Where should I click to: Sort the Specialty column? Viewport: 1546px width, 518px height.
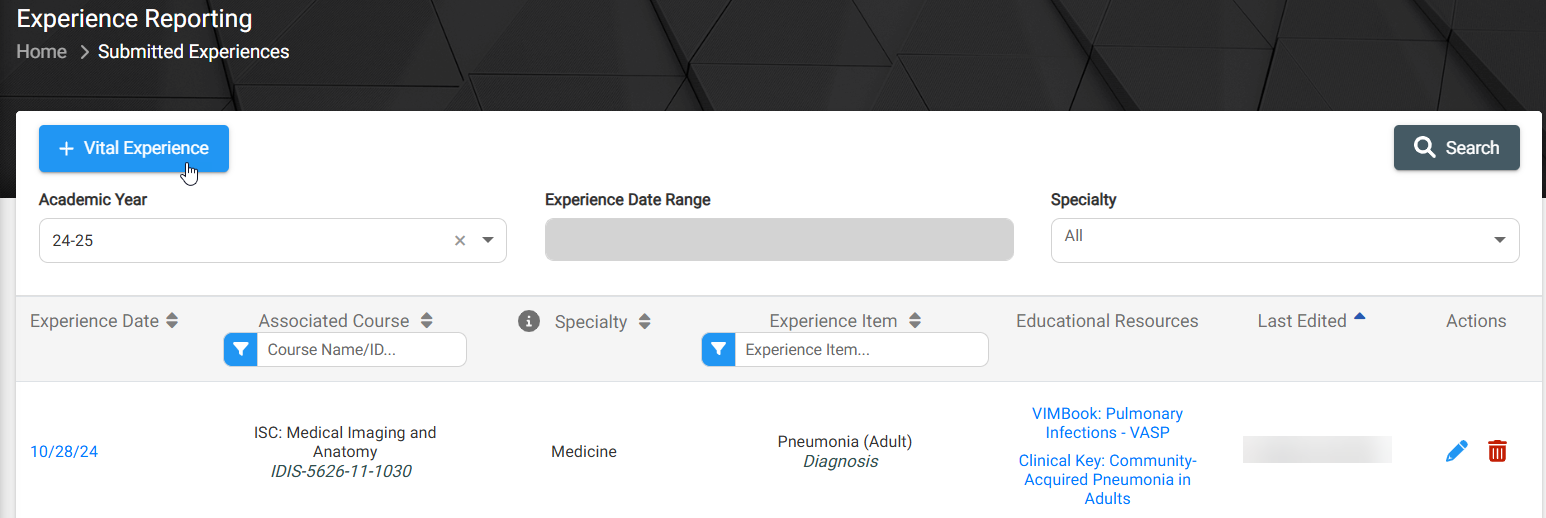[645, 322]
